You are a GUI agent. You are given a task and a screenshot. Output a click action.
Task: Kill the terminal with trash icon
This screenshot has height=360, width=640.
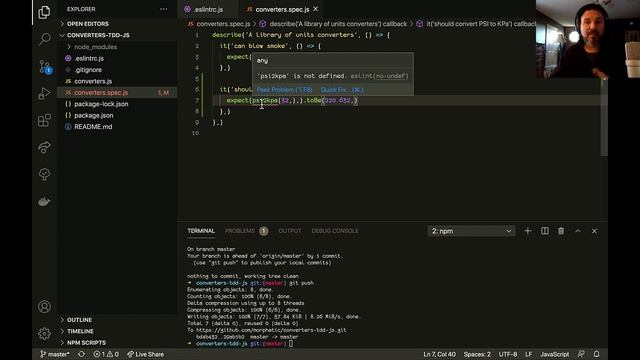coord(561,231)
